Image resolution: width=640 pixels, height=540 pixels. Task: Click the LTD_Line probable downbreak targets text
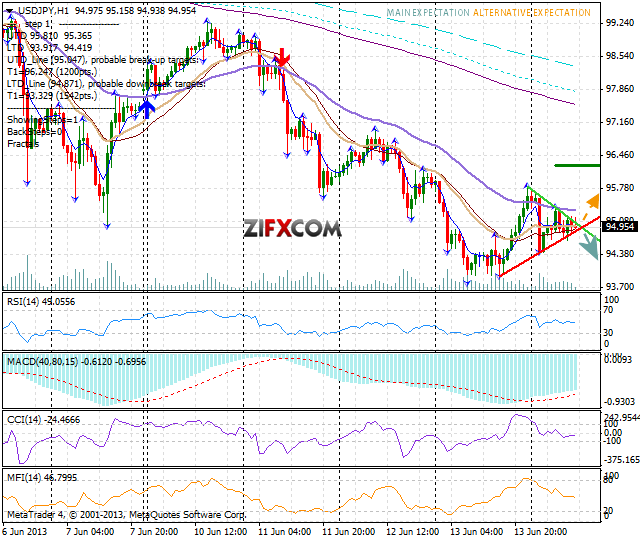(106, 84)
